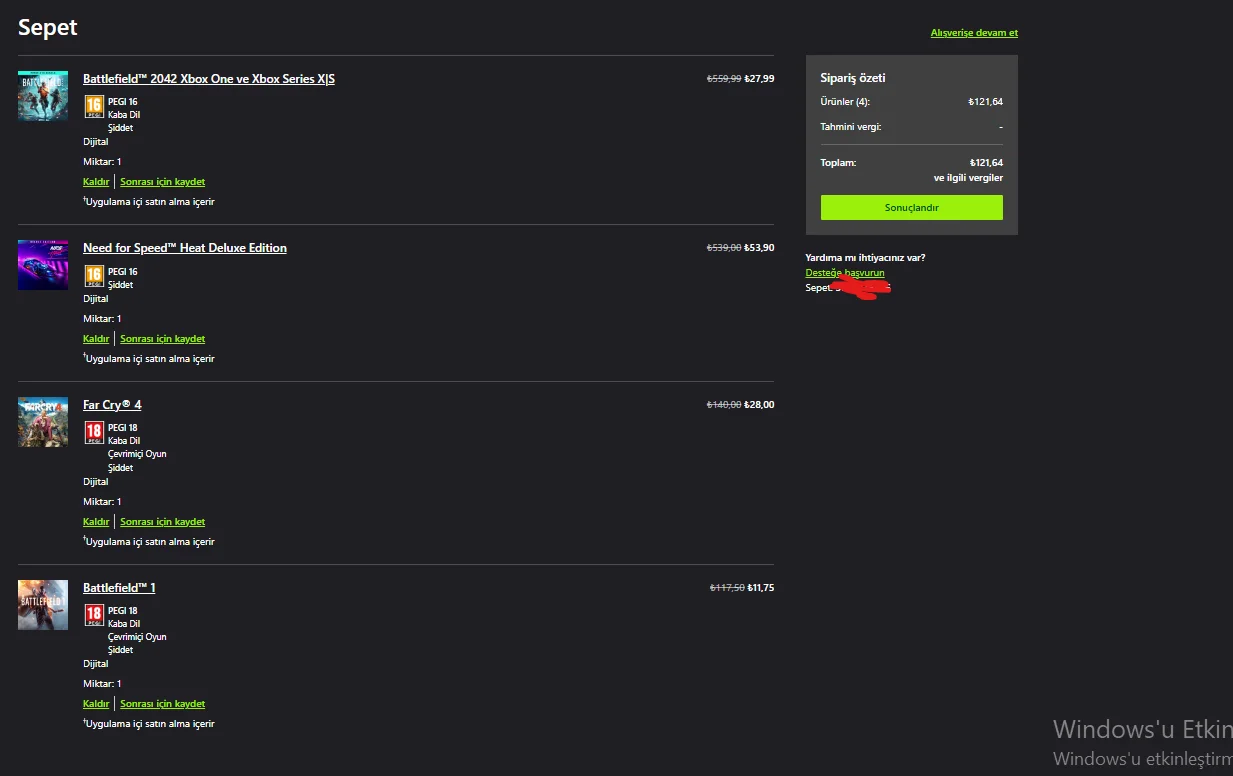Click the PEGI 18 badge for Battlefield 1
The width and height of the screenshot is (1233, 776).
click(94, 615)
